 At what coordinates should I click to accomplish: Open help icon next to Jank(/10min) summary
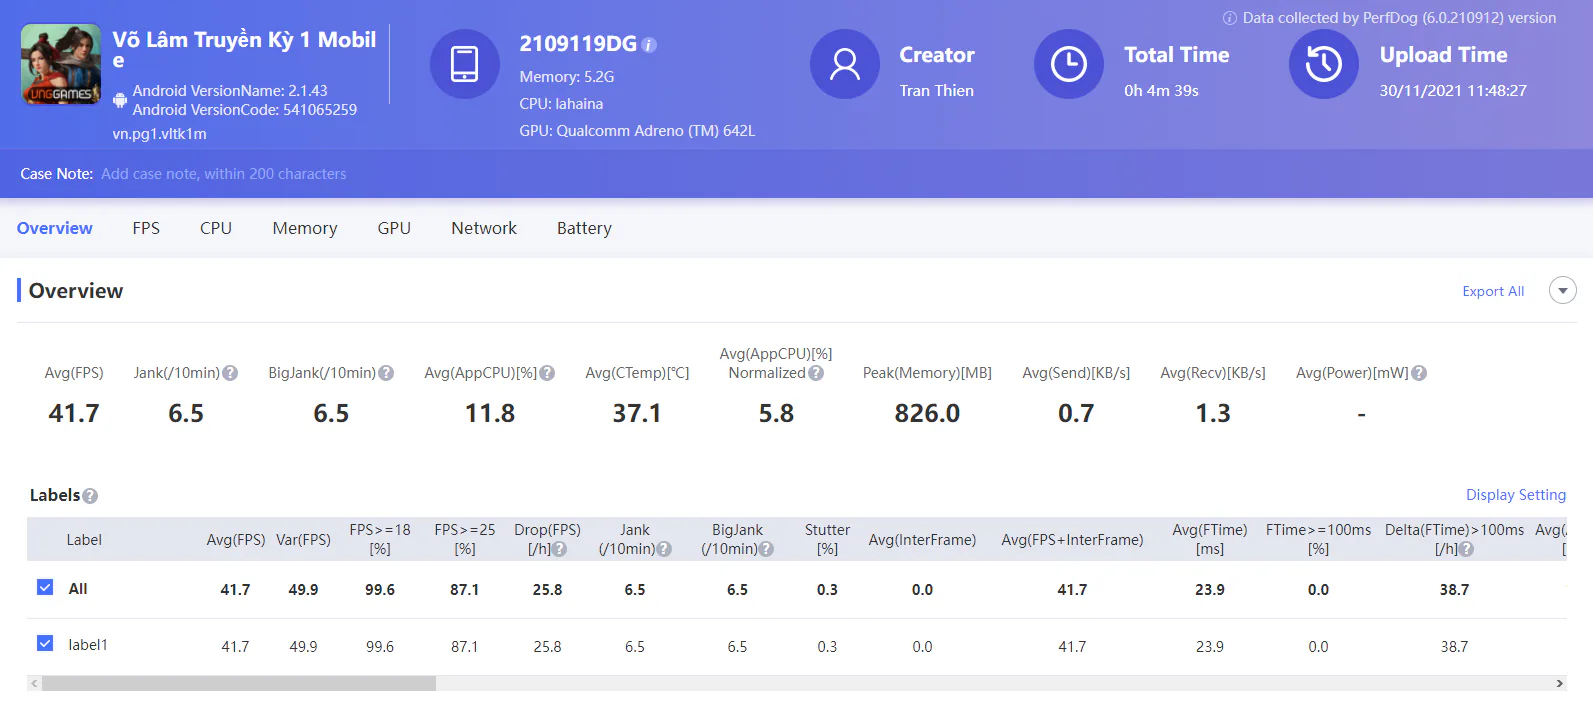[x=230, y=373]
